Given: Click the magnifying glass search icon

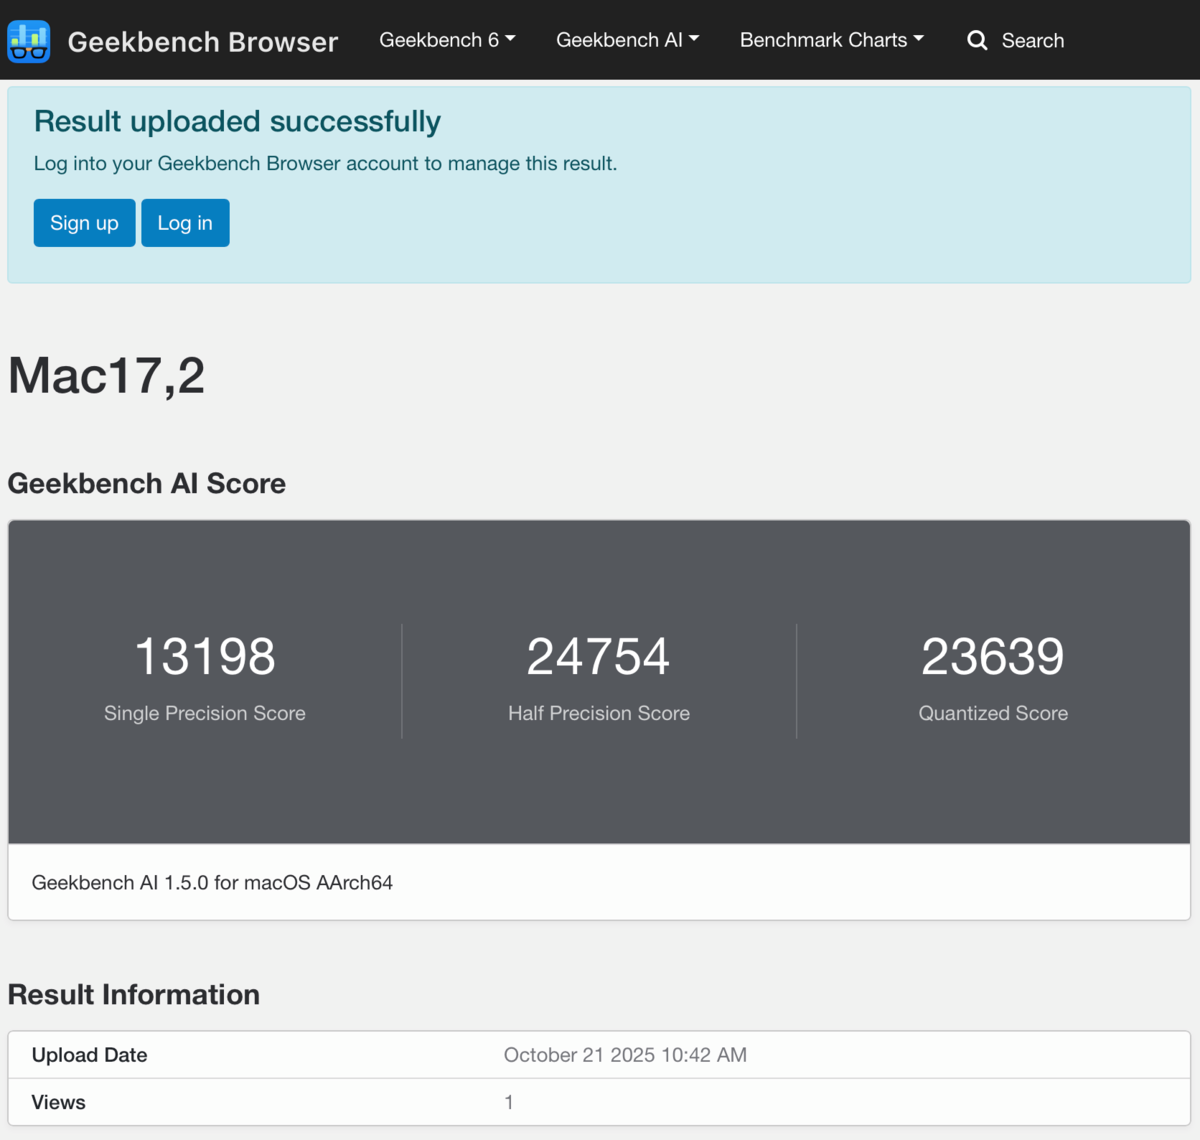Looking at the screenshot, I should coord(977,40).
